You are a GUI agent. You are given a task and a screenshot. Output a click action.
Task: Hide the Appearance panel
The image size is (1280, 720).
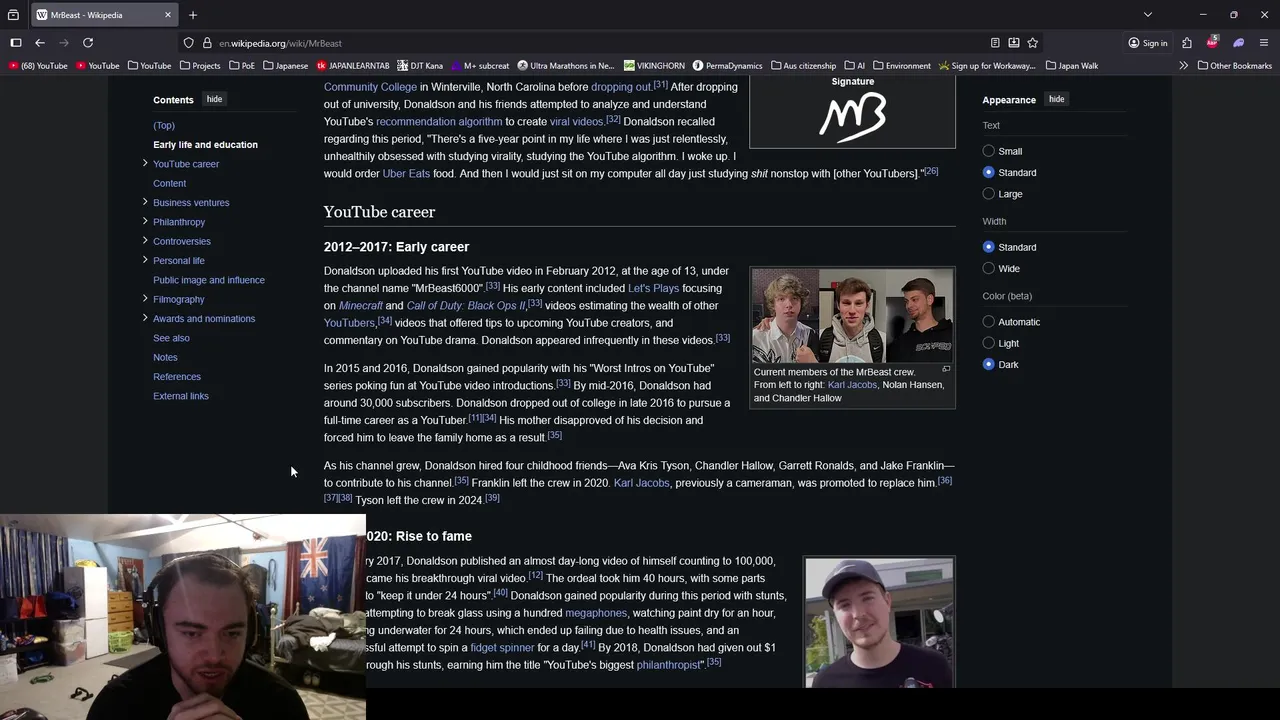click(x=1056, y=99)
